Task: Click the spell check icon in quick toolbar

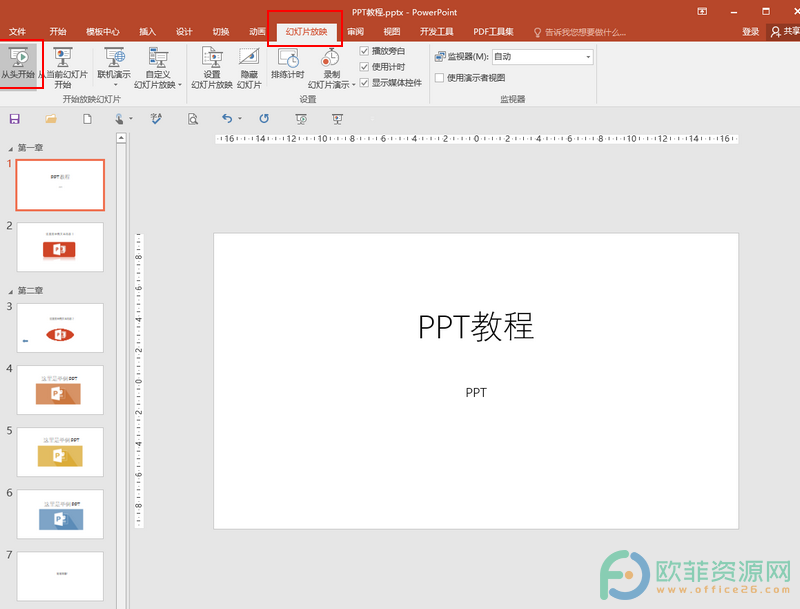Action: point(156,119)
